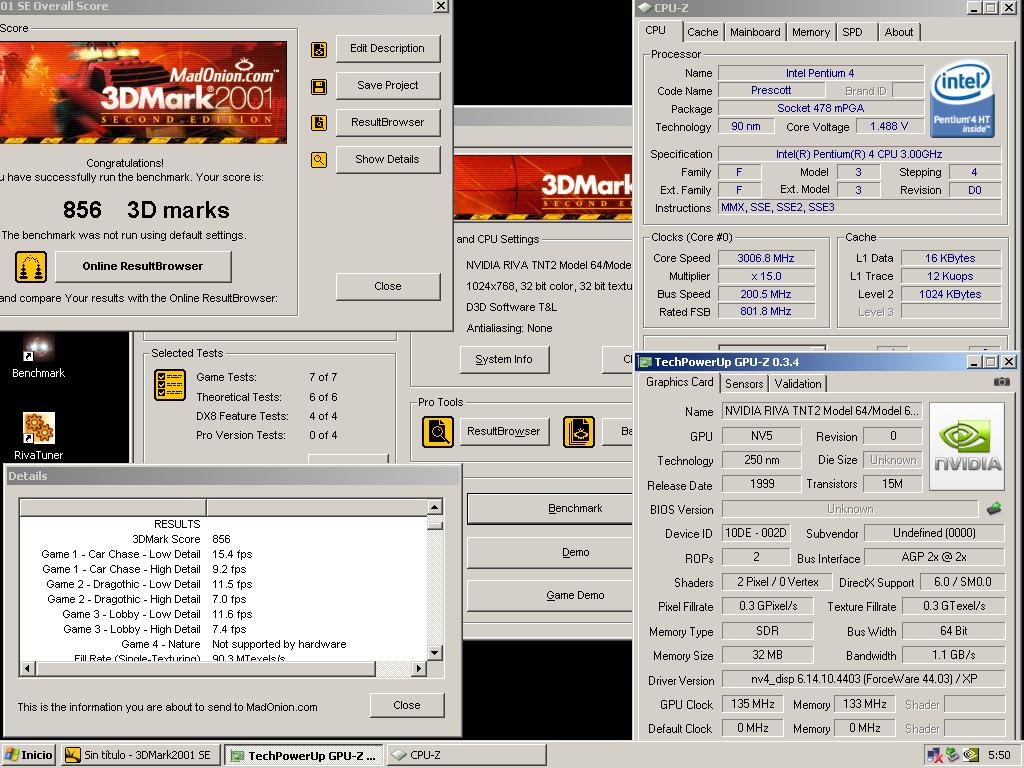The image size is (1024, 768).
Task: Click the GPU-Z title bar icon
Action: (x=645, y=362)
